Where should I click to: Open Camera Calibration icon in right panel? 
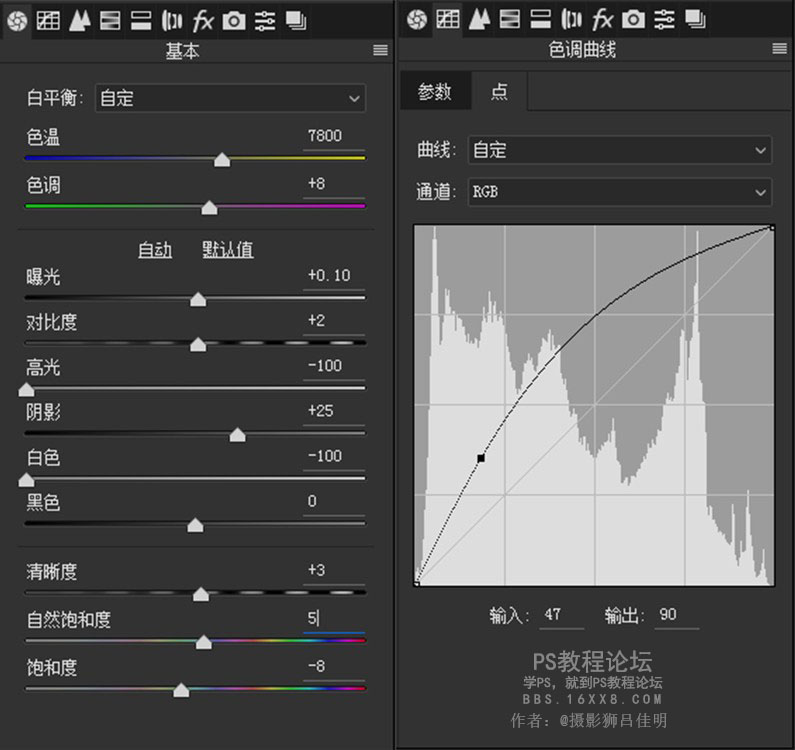coord(633,20)
